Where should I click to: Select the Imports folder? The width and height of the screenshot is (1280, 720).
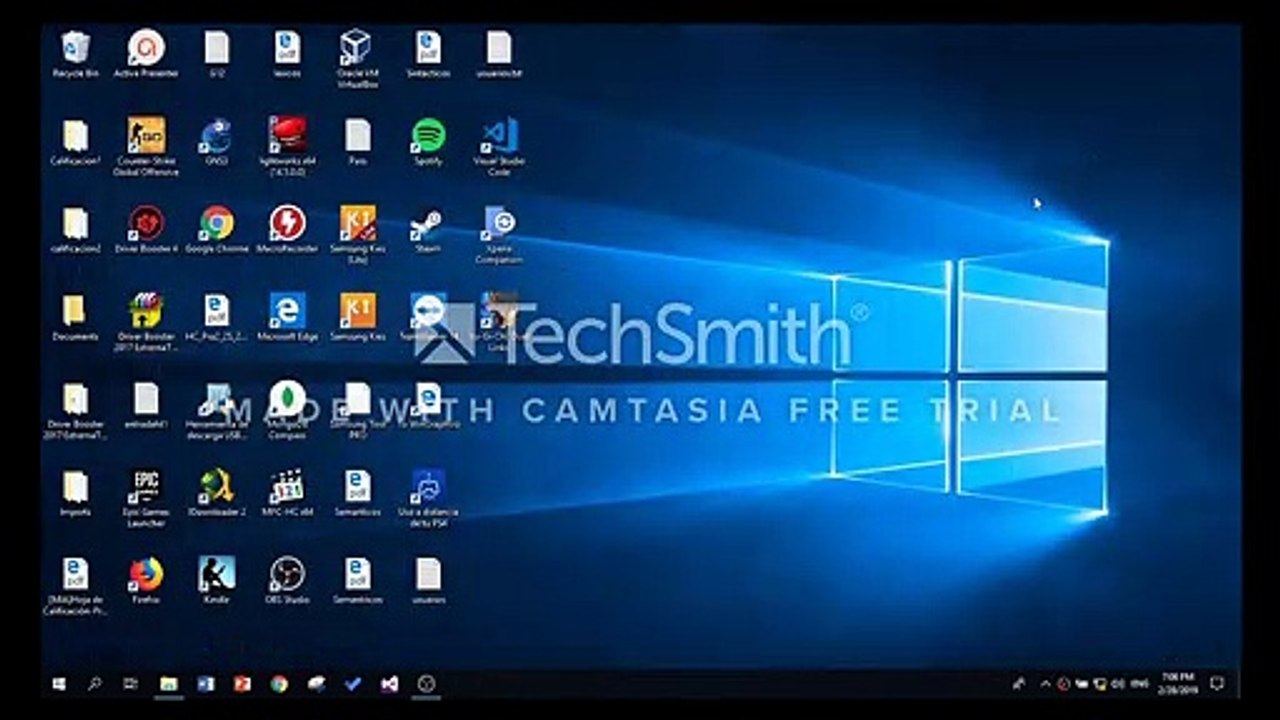(x=75, y=494)
